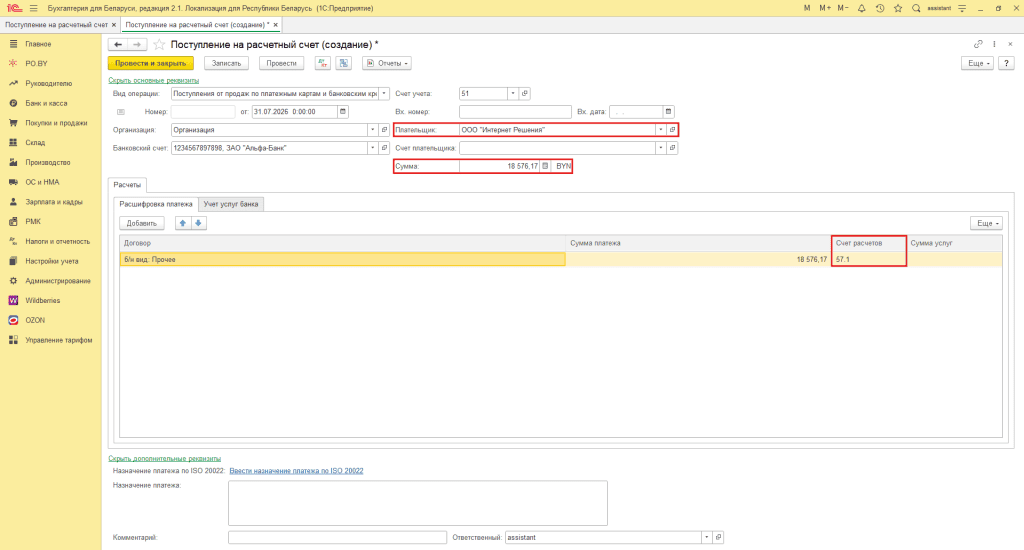Expand the Вид операции dropdown
Viewport: 1024px width, 550px height.
(x=384, y=93)
